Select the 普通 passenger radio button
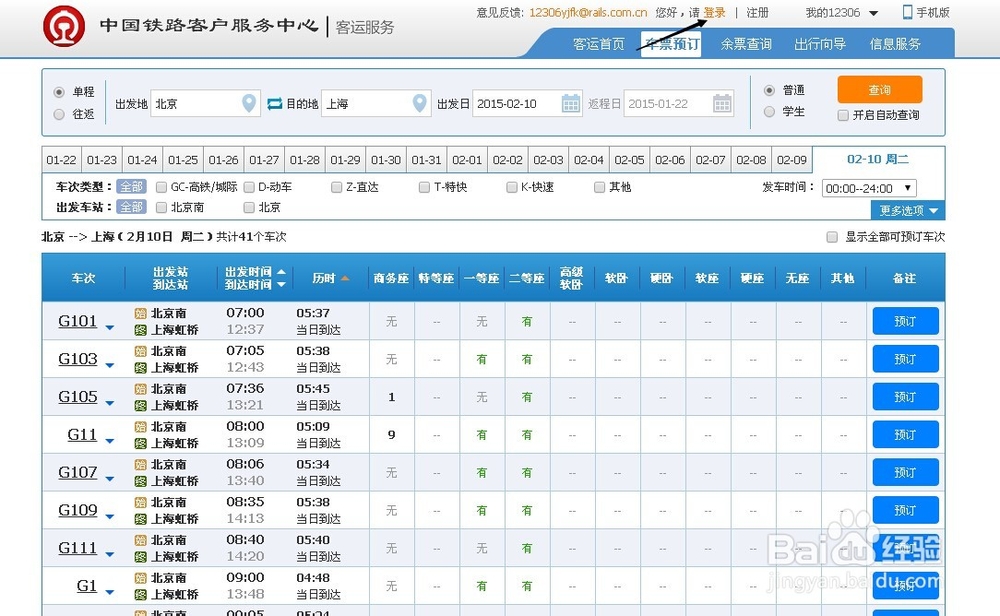 [x=769, y=90]
